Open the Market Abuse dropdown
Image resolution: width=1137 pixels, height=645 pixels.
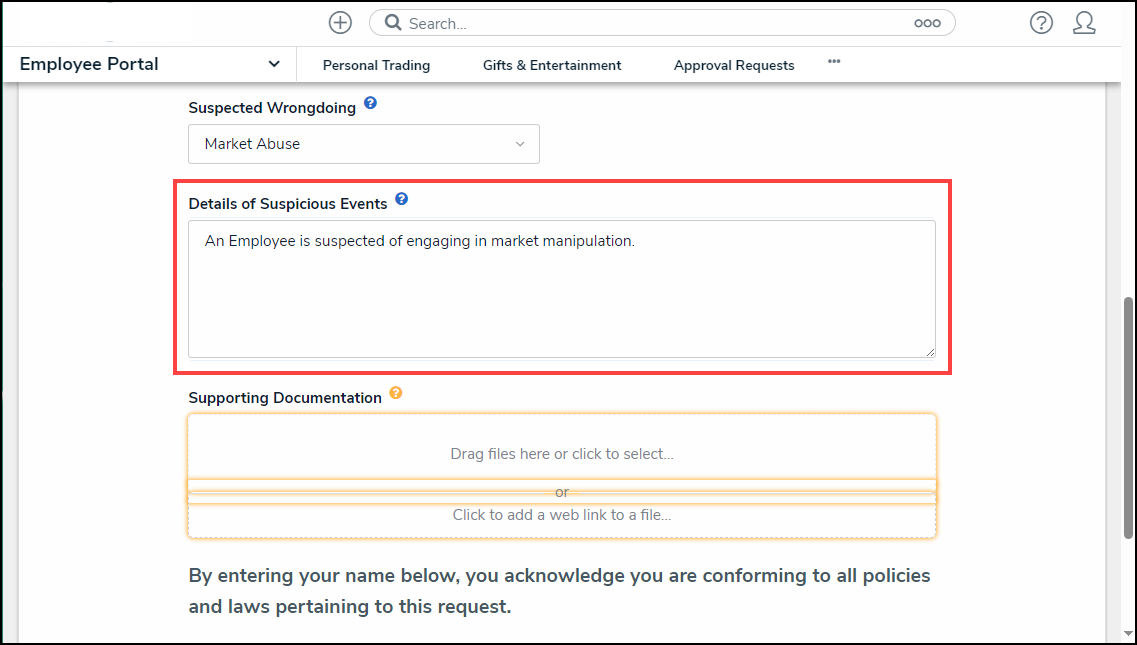(364, 144)
